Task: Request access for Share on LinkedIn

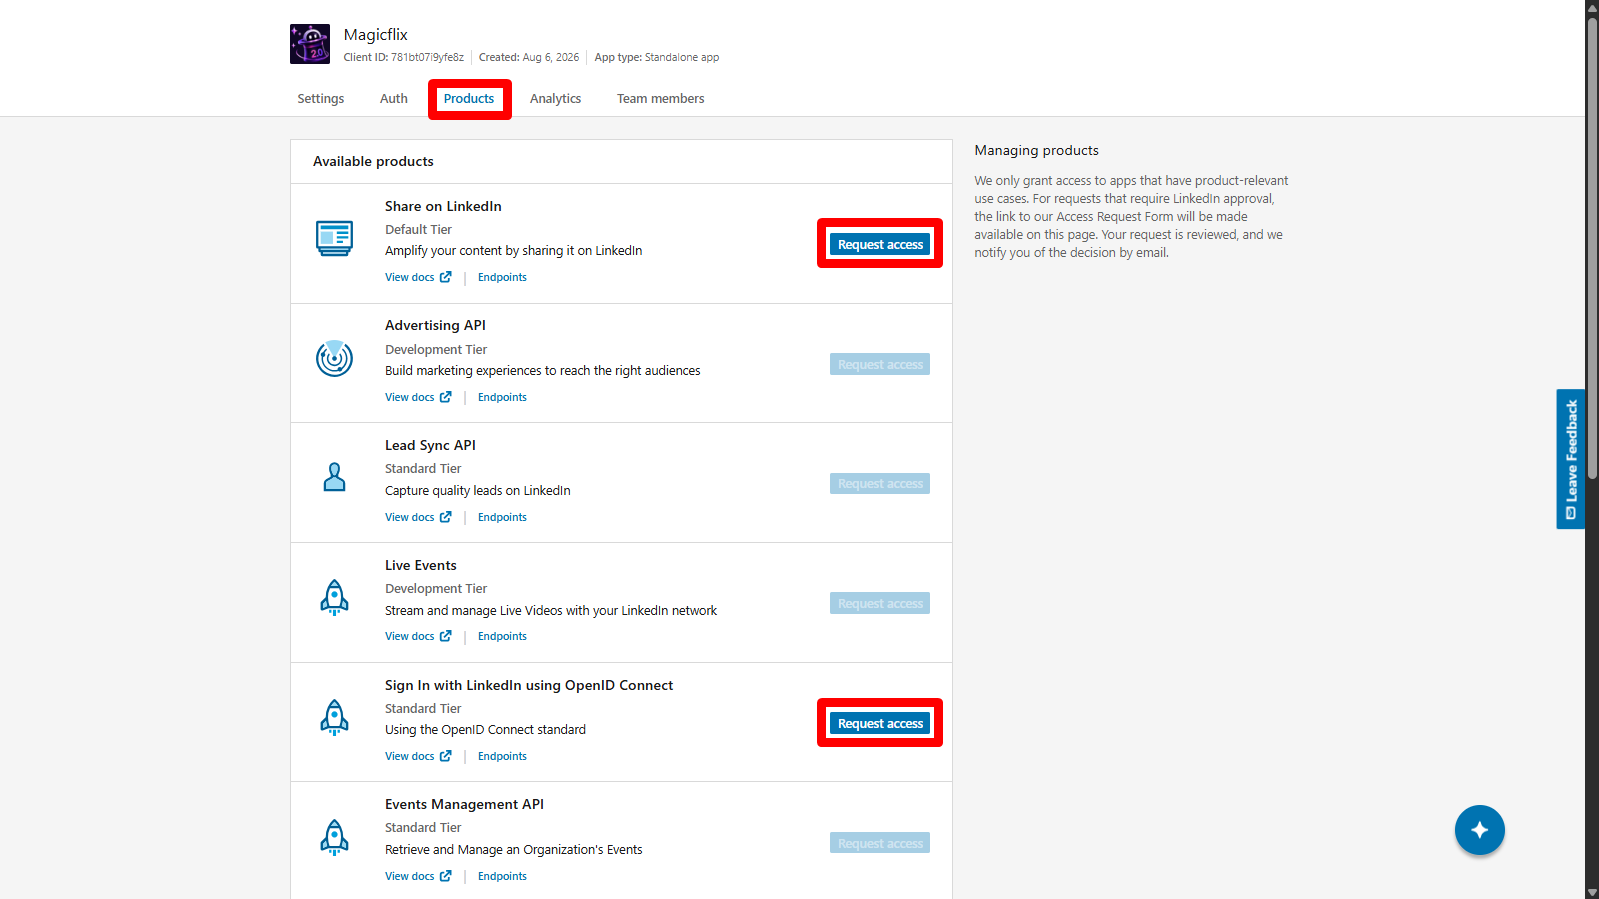Action: (x=880, y=244)
